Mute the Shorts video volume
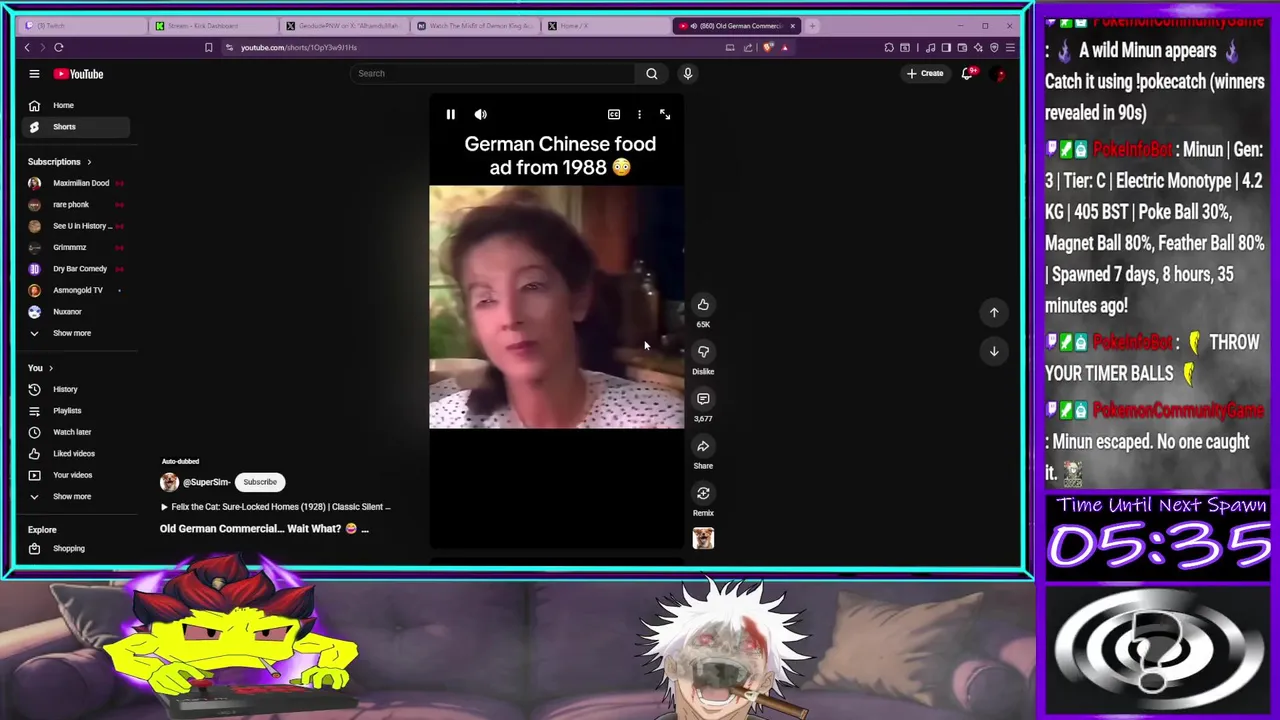This screenshot has height=720, width=1280. click(480, 114)
